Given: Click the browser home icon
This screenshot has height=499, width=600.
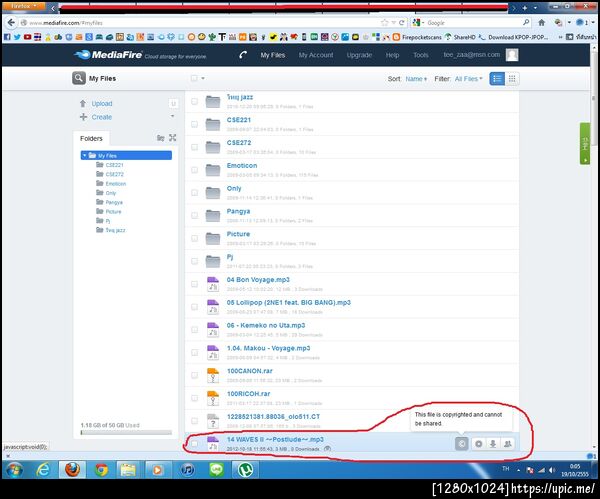Looking at the screenshot, I should [541, 23].
